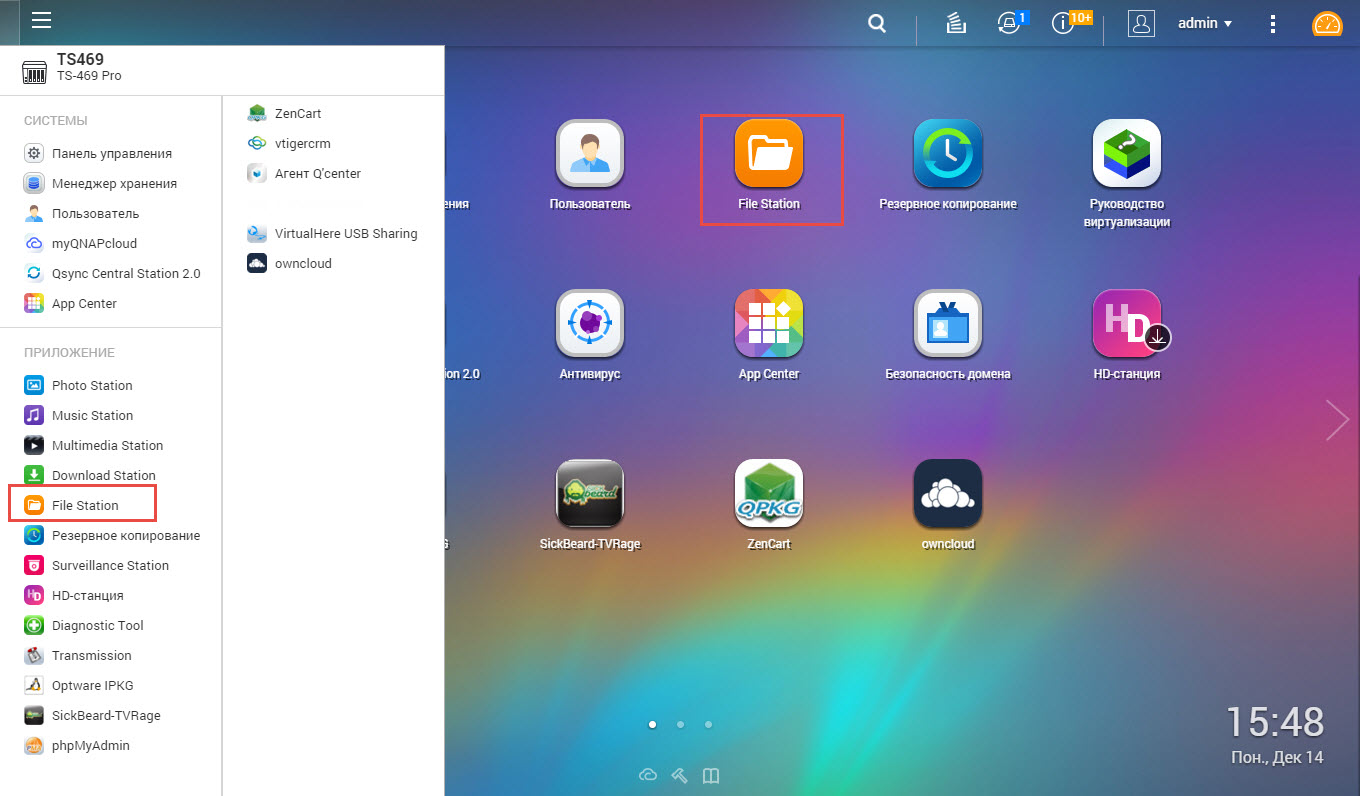Open Панель управления from the menu
Viewport: 1360px width, 796px height.
pyautogui.click(x=111, y=153)
